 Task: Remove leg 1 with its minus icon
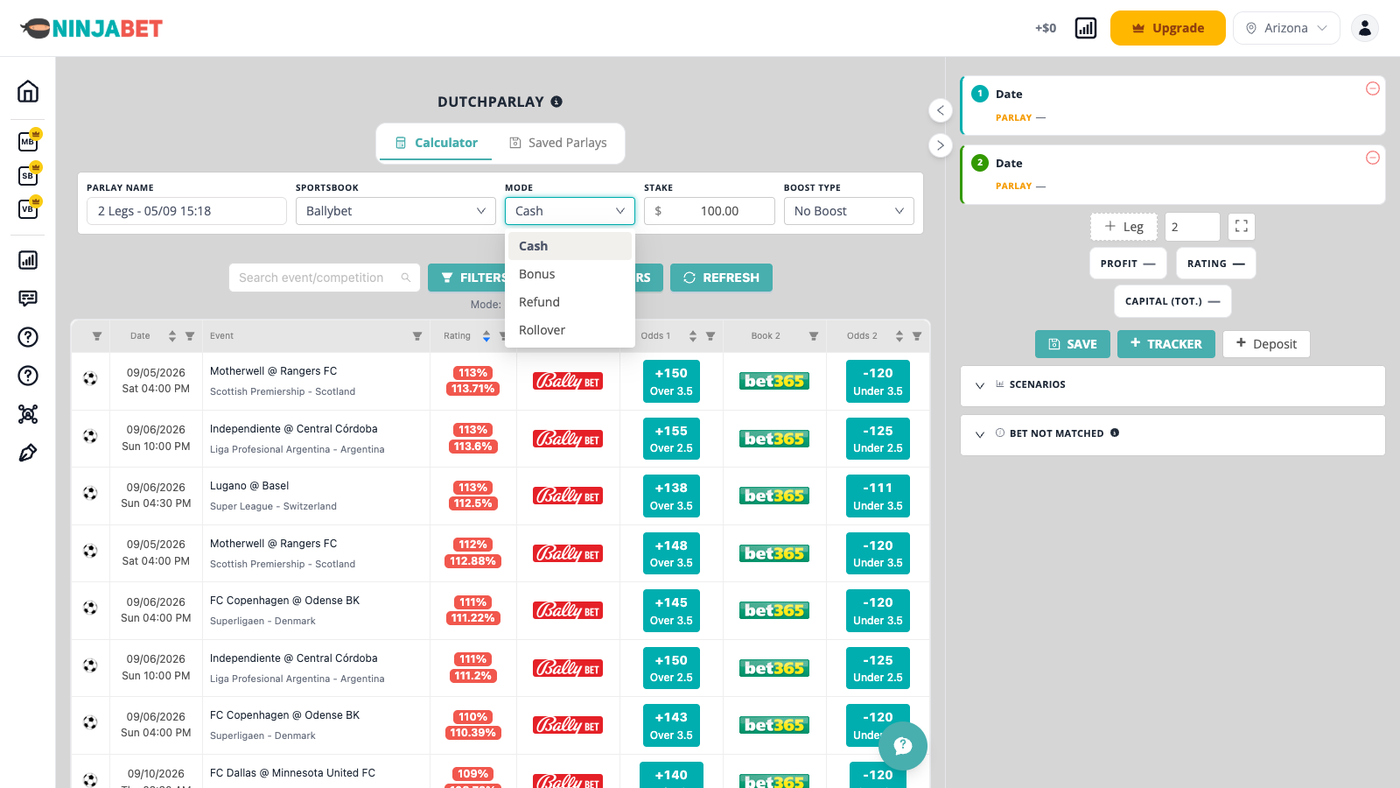coord(1373,89)
